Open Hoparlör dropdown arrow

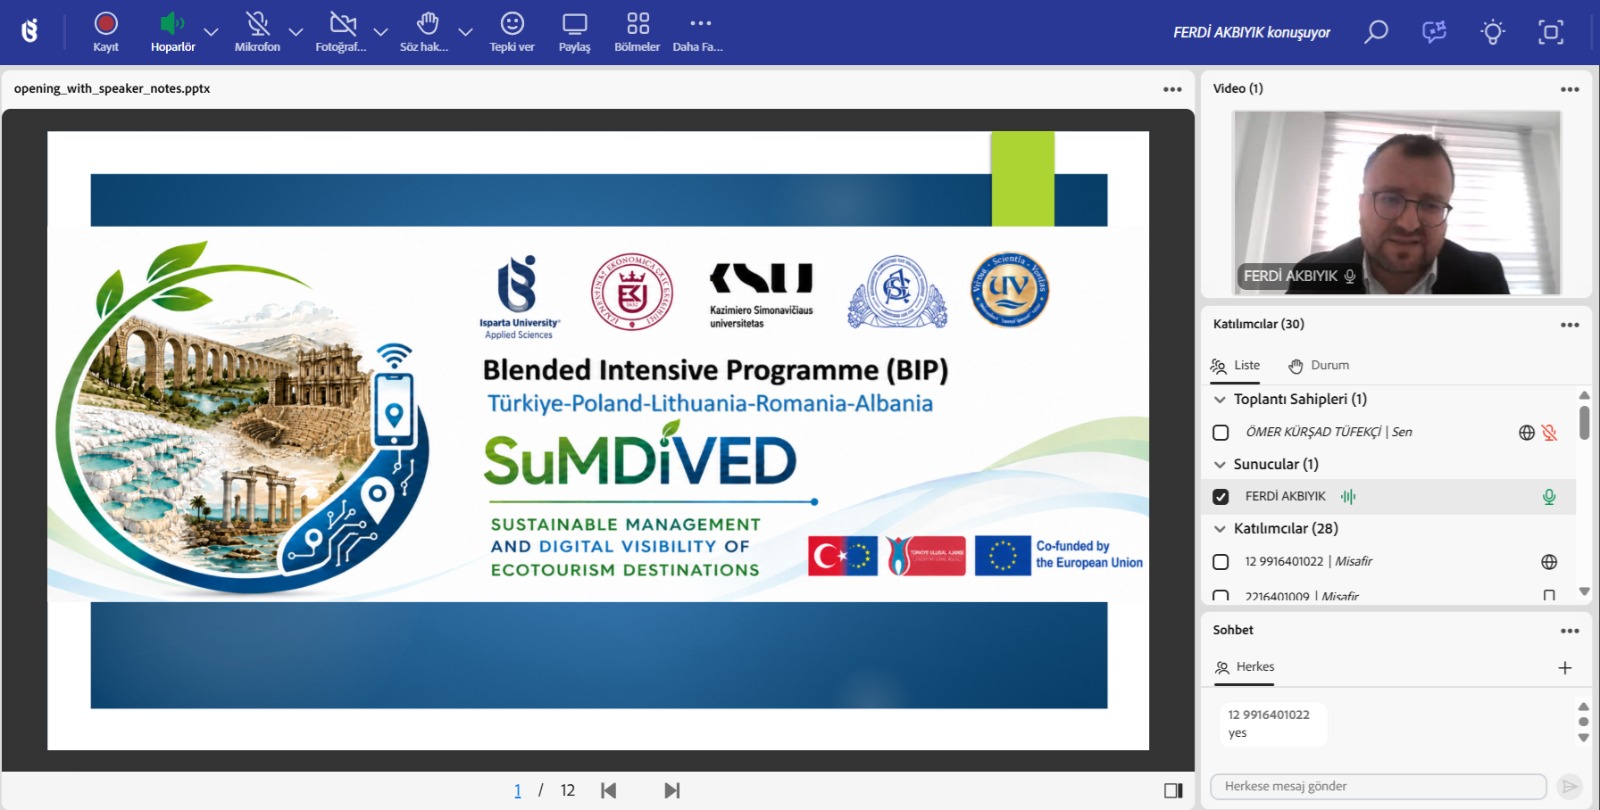(211, 32)
